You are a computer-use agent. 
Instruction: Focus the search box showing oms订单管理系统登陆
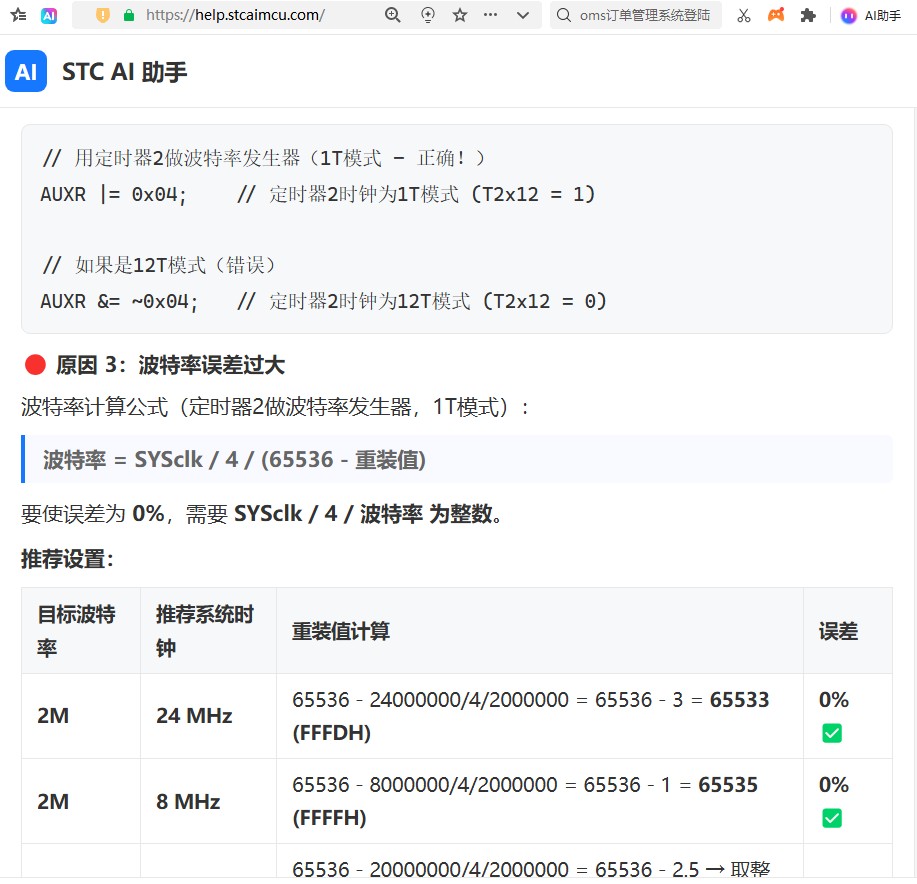(x=636, y=15)
